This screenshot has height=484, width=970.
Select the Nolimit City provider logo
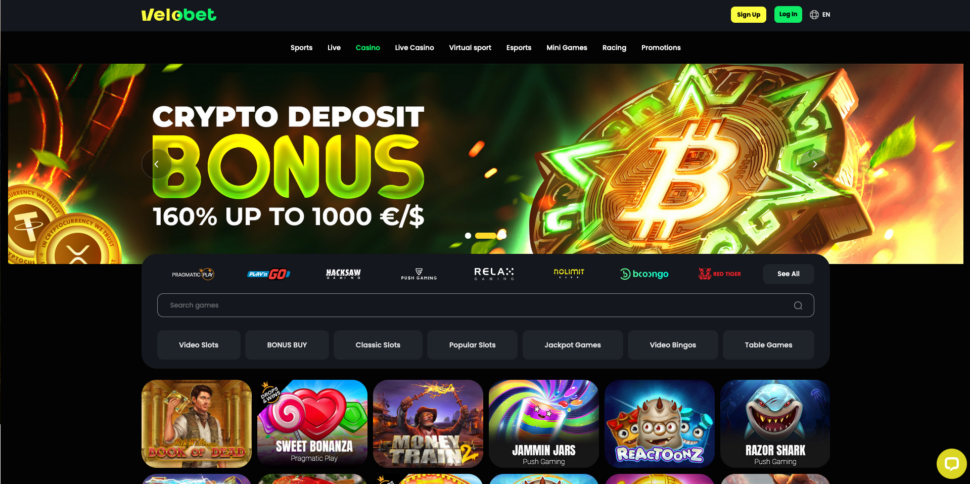569,274
